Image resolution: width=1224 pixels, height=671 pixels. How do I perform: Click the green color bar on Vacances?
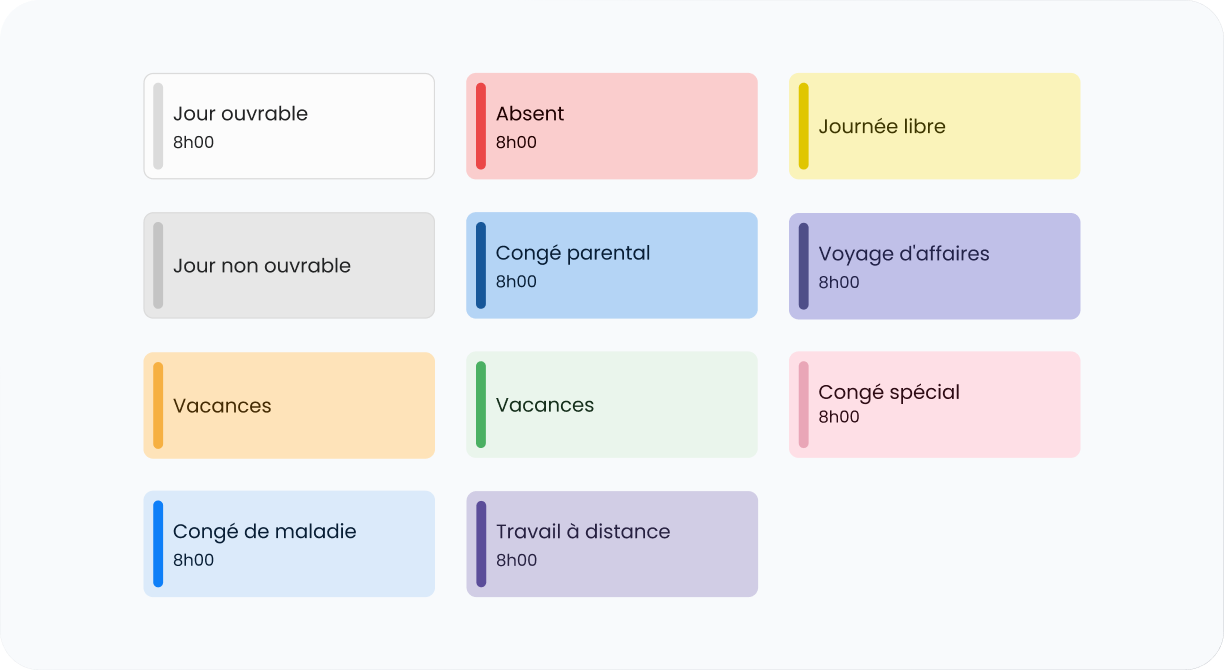coord(481,404)
